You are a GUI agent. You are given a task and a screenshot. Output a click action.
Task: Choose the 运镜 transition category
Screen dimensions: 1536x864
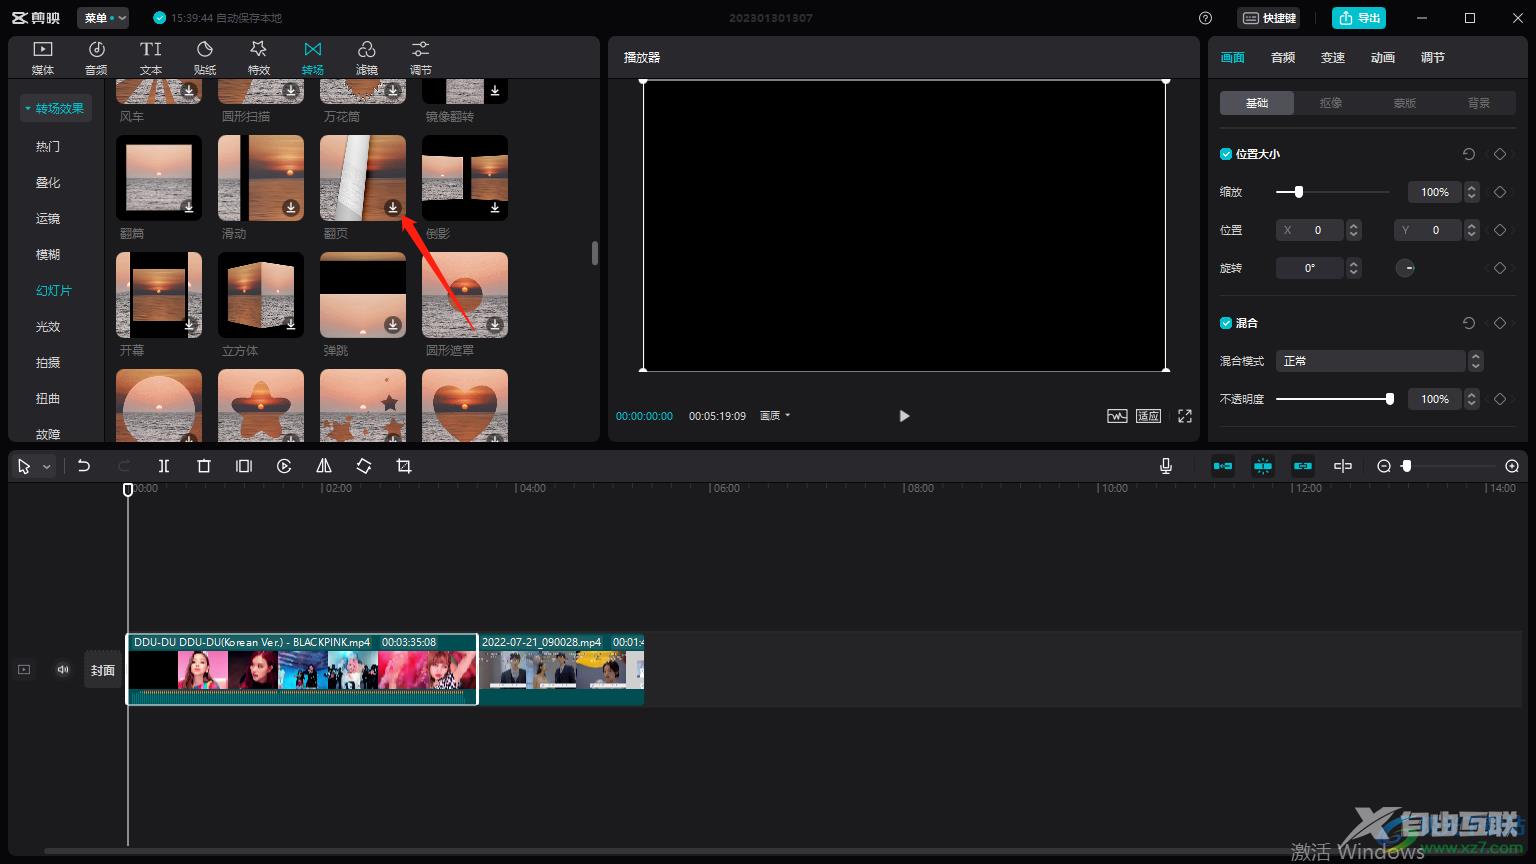pyautogui.click(x=48, y=218)
